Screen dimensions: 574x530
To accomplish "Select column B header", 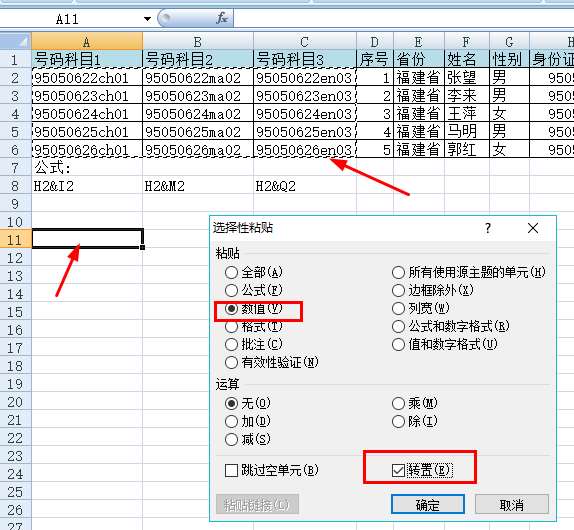I will 198,41.
